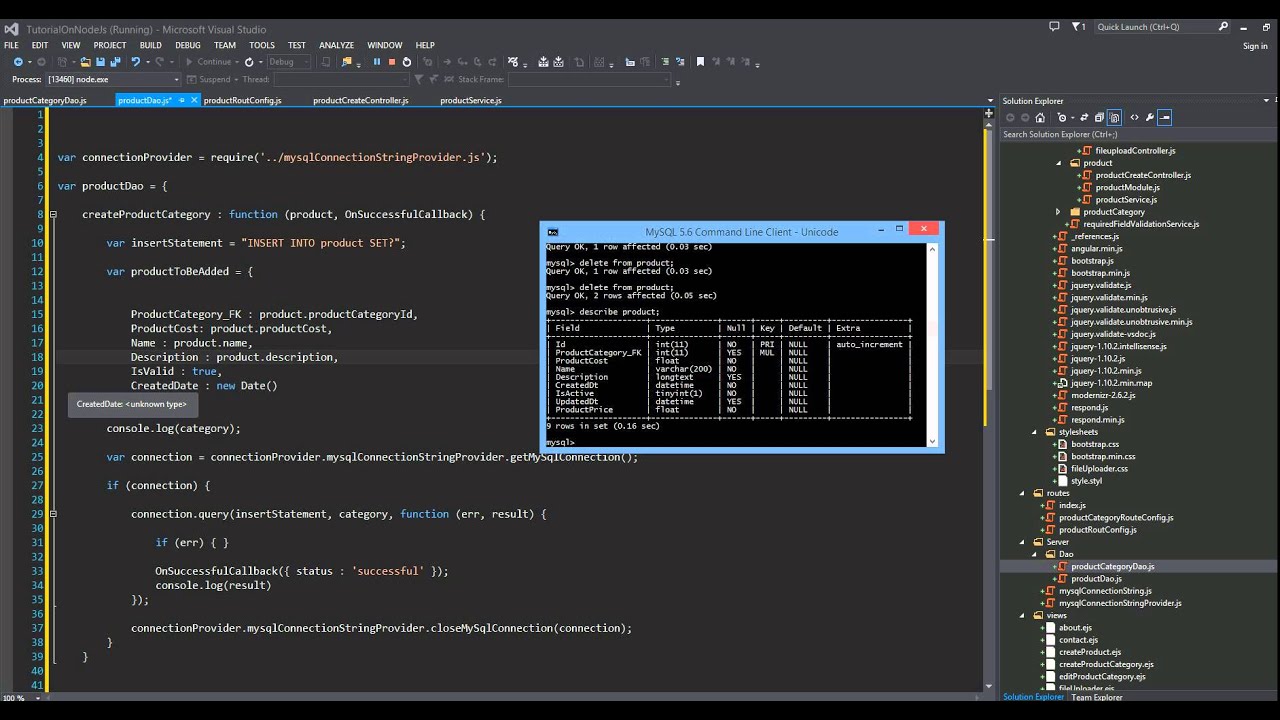Open the TOOLS menu
This screenshot has width=1280, height=720.
pyautogui.click(x=262, y=45)
